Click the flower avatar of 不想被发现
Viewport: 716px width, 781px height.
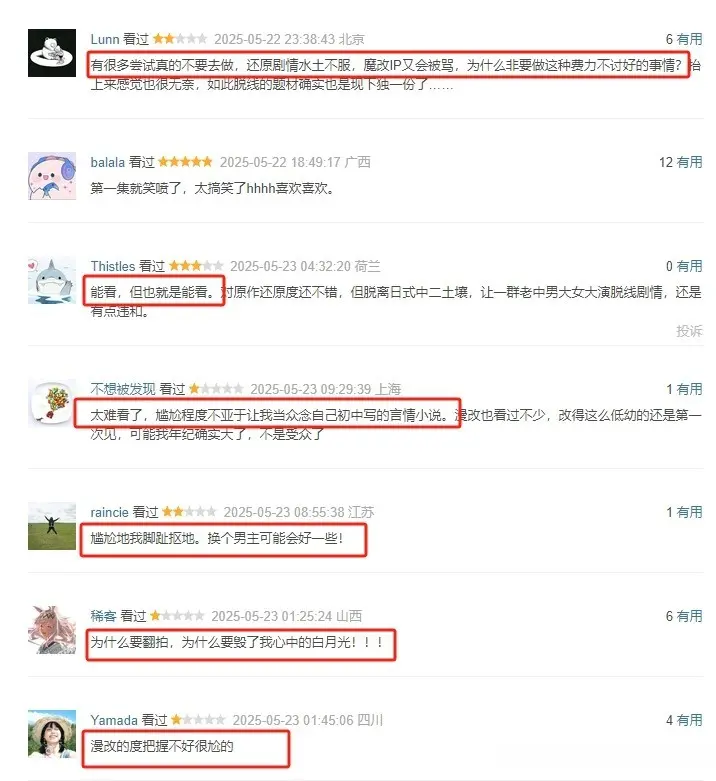coord(52,403)
